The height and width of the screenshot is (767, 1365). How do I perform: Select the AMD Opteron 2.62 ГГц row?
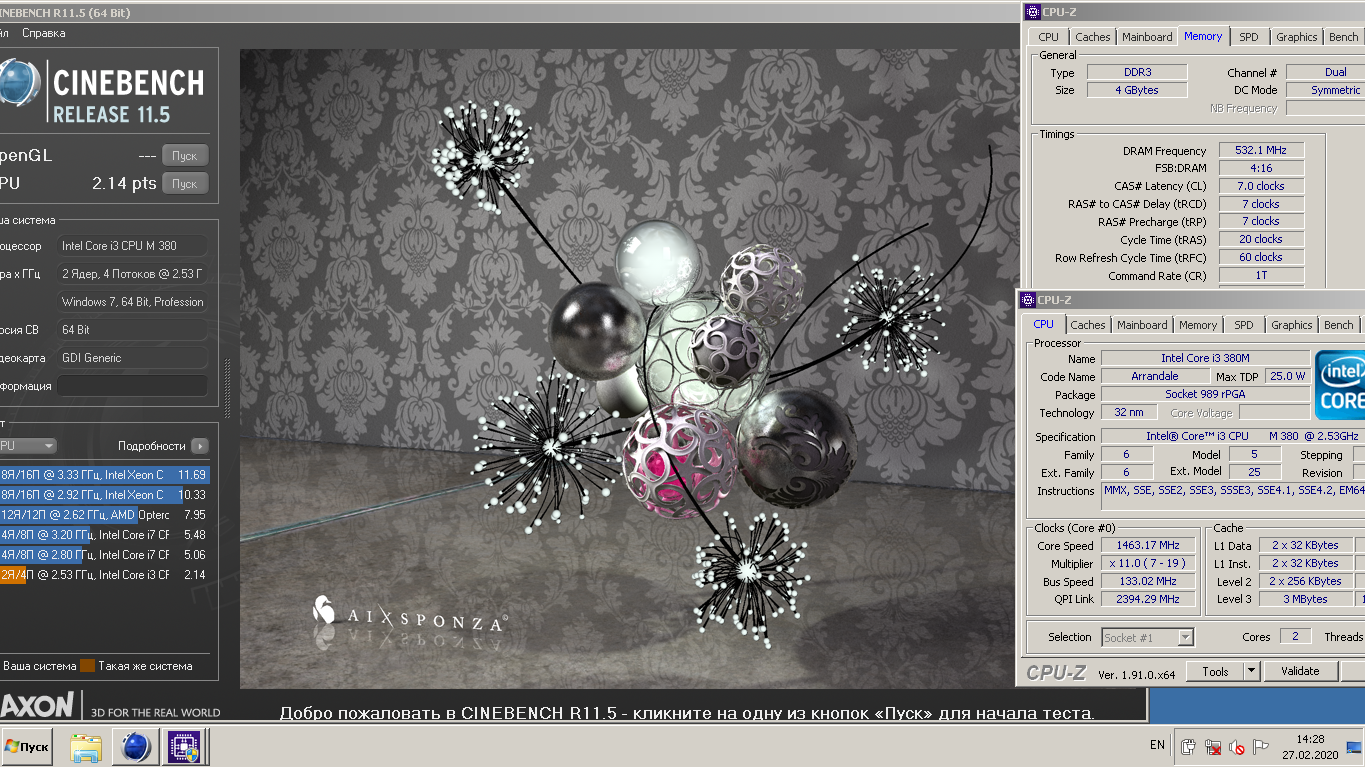(x=105, y=515)
